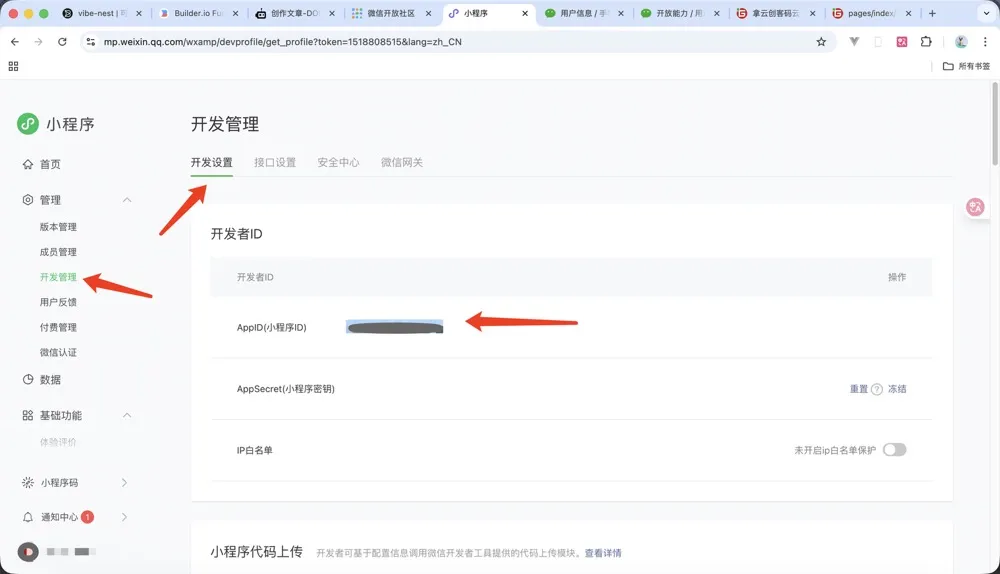Image resolution: width=1000 pixels, height=574 pixels.
Task: Open 用户反馈 in the sidebar
Action: pos(58,302)
